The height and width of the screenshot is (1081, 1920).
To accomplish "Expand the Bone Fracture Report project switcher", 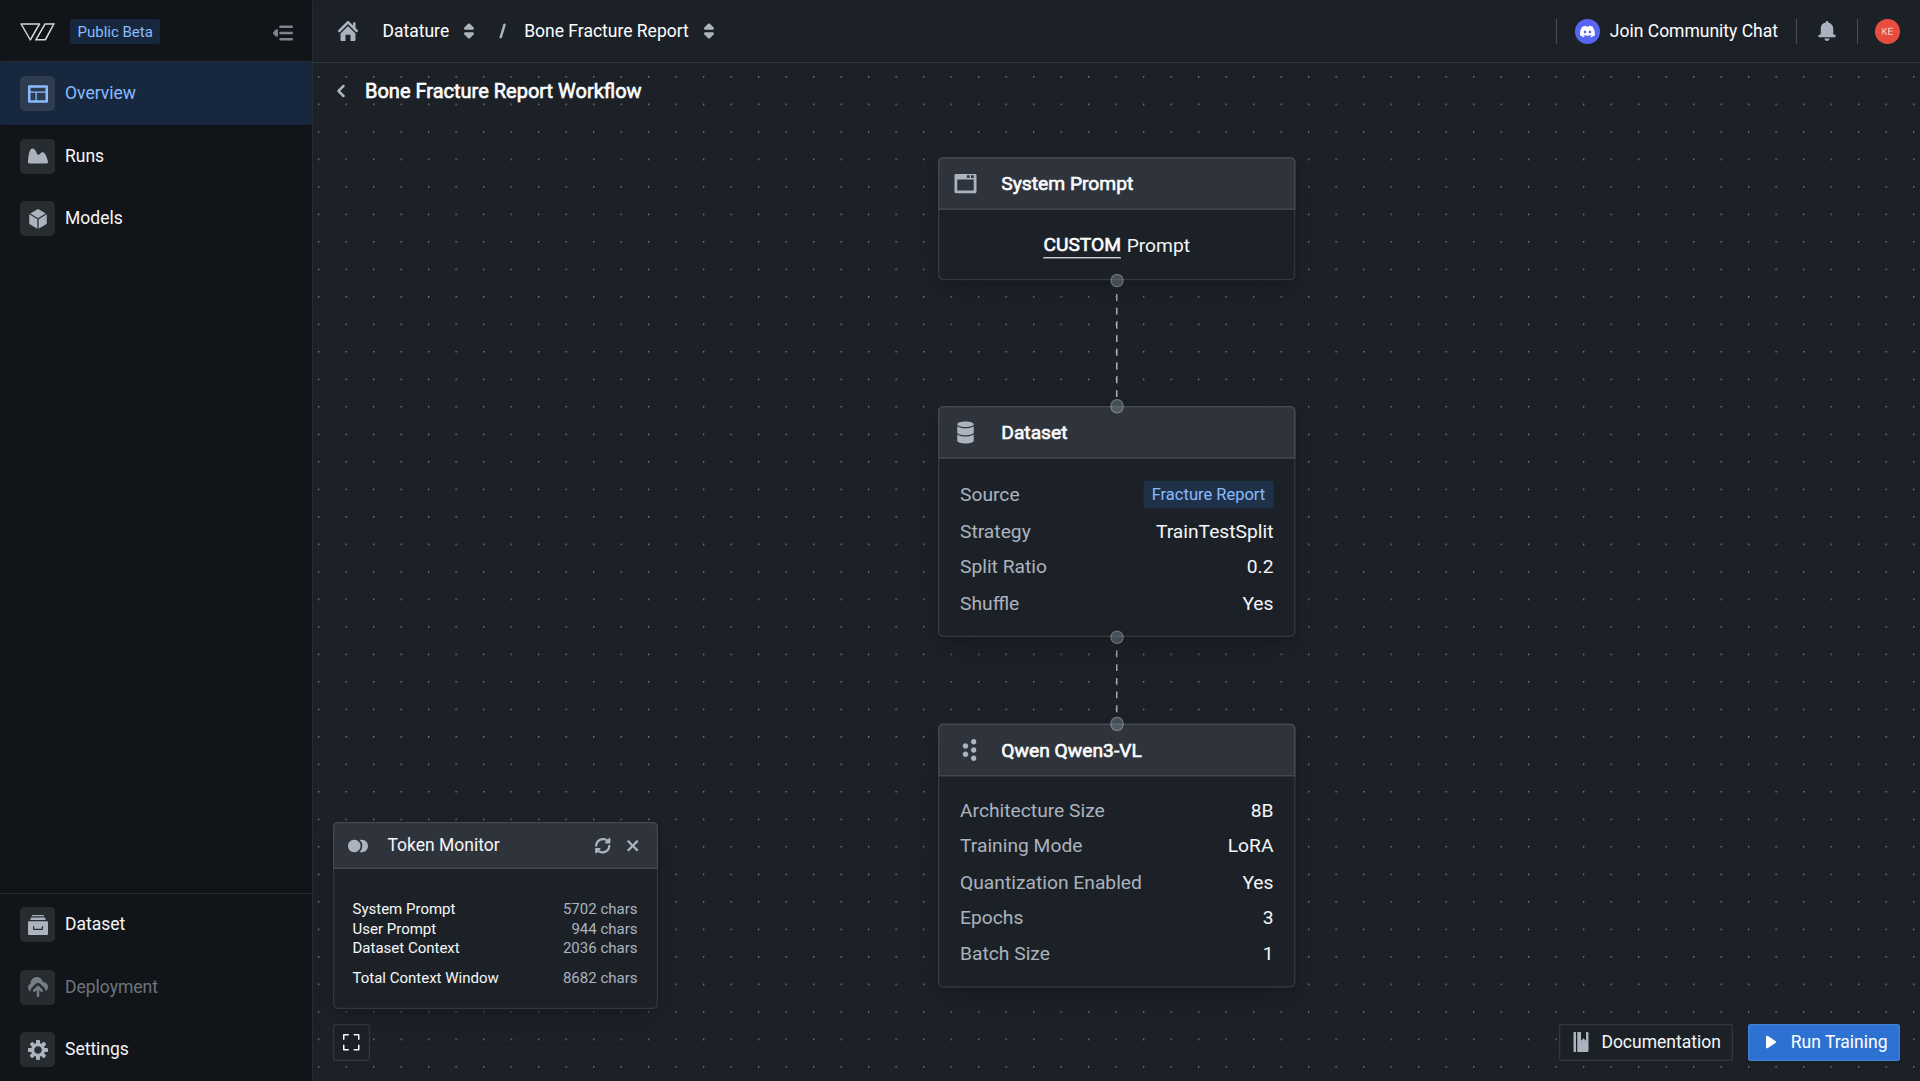I will click(709, 31).
